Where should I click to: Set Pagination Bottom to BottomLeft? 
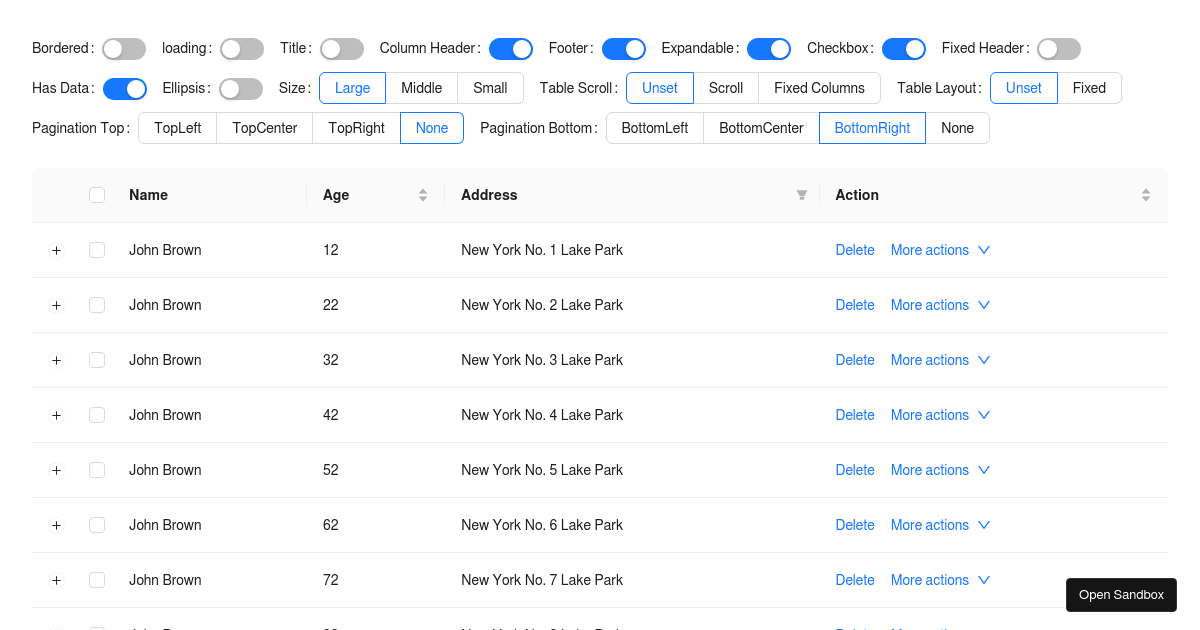pyautogui.click(x=655, y=128)
